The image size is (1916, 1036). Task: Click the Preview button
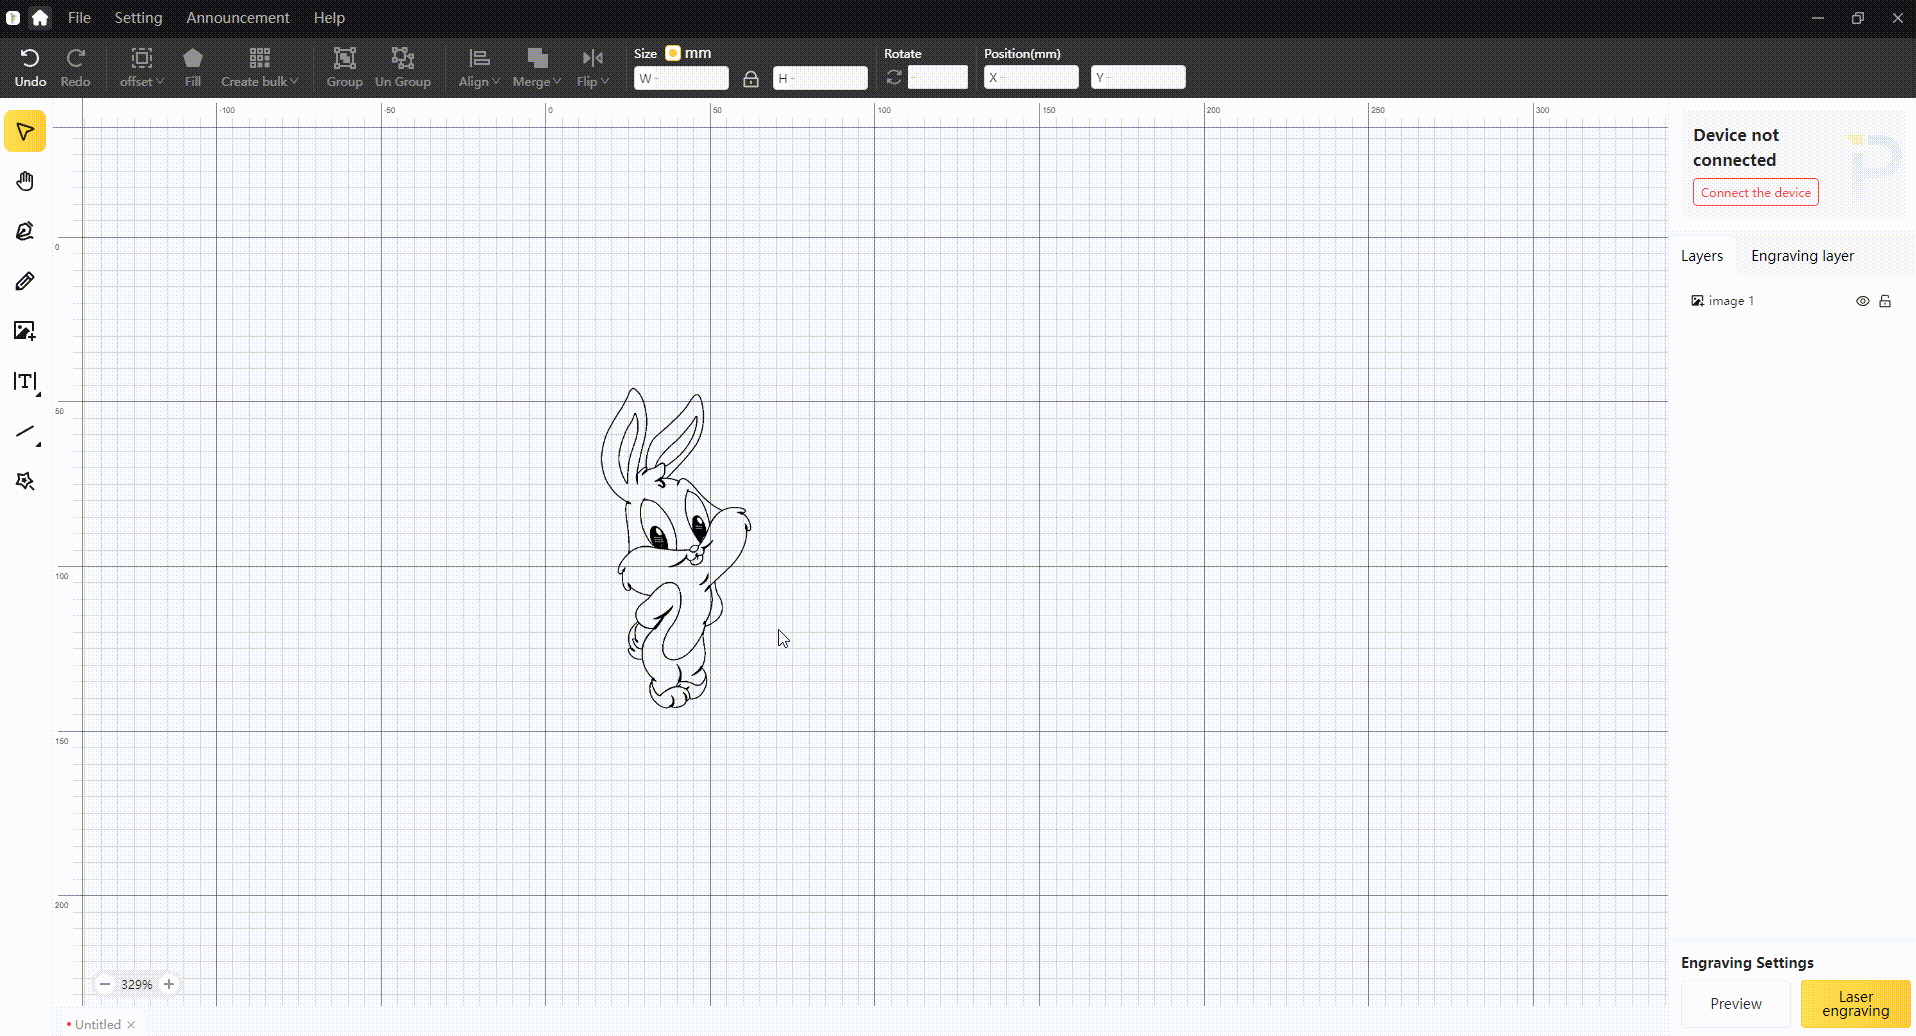(x=1736, y=1004)
